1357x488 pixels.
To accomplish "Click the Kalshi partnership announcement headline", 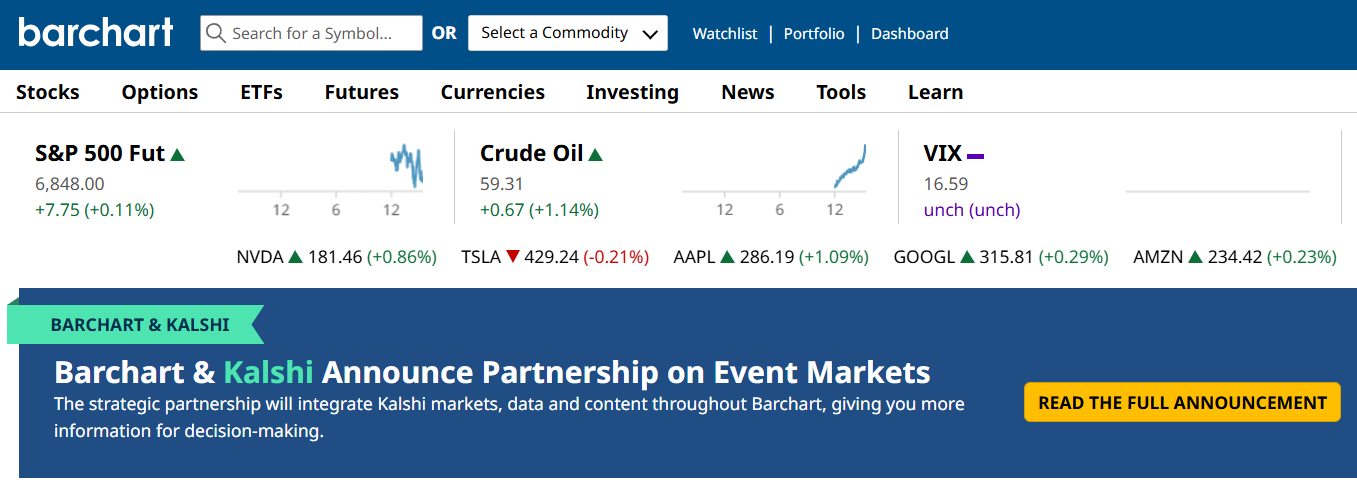I will pyautogui.click(x=492, y=373).
